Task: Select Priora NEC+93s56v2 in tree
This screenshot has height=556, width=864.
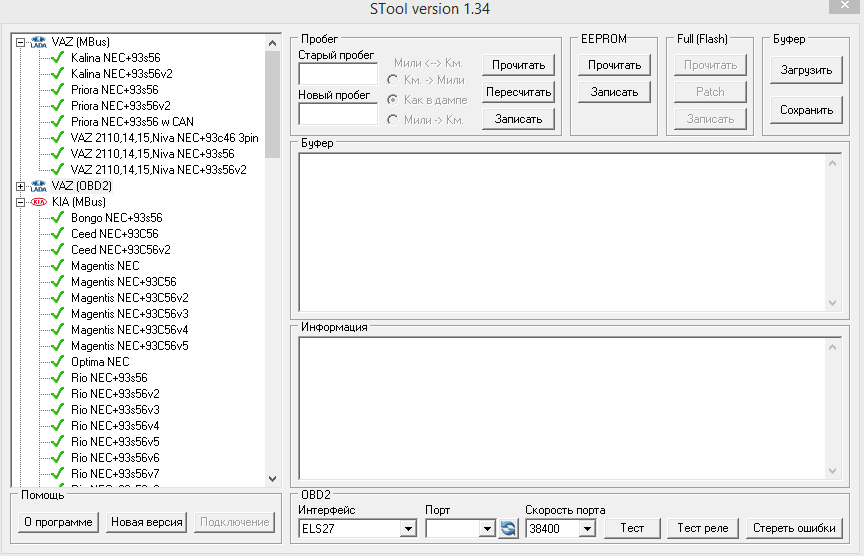Action: [120, 106]
